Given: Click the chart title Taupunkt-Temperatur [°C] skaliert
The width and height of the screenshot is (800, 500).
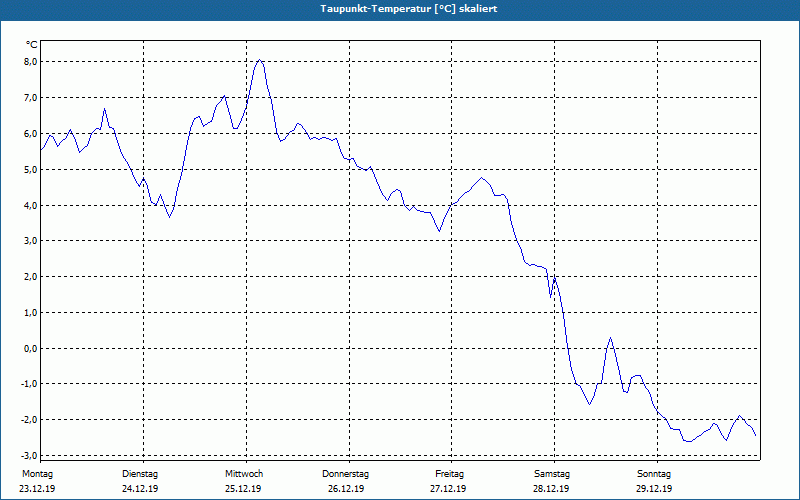Looking at the screenshot, I should (409, 9).
